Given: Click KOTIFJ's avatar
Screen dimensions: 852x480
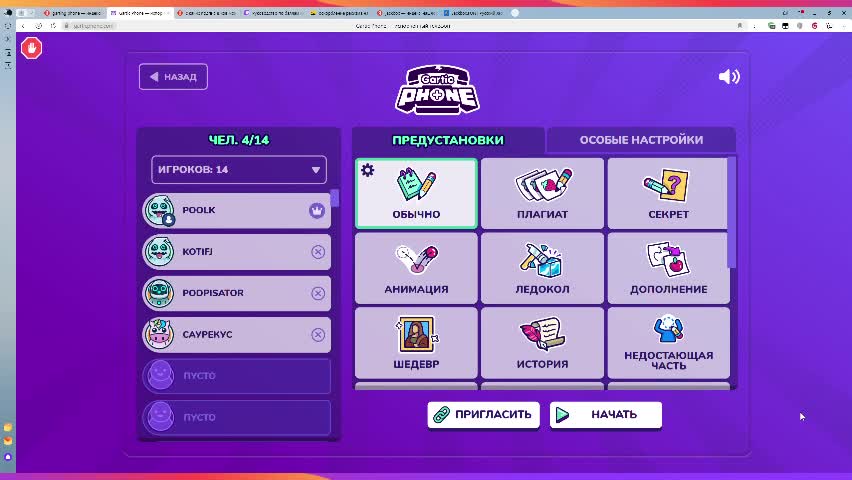Looking at the screenshot, I should pos(159,252).
